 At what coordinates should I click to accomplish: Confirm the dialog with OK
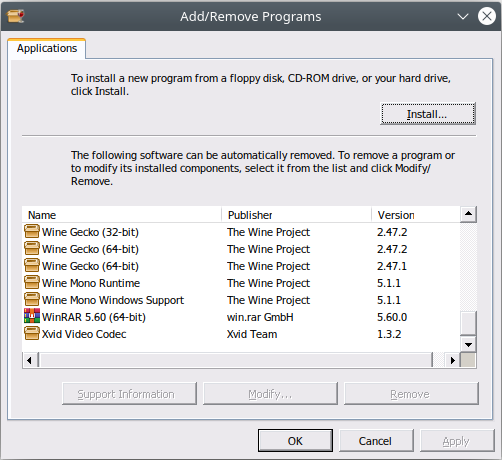[295, 441]
